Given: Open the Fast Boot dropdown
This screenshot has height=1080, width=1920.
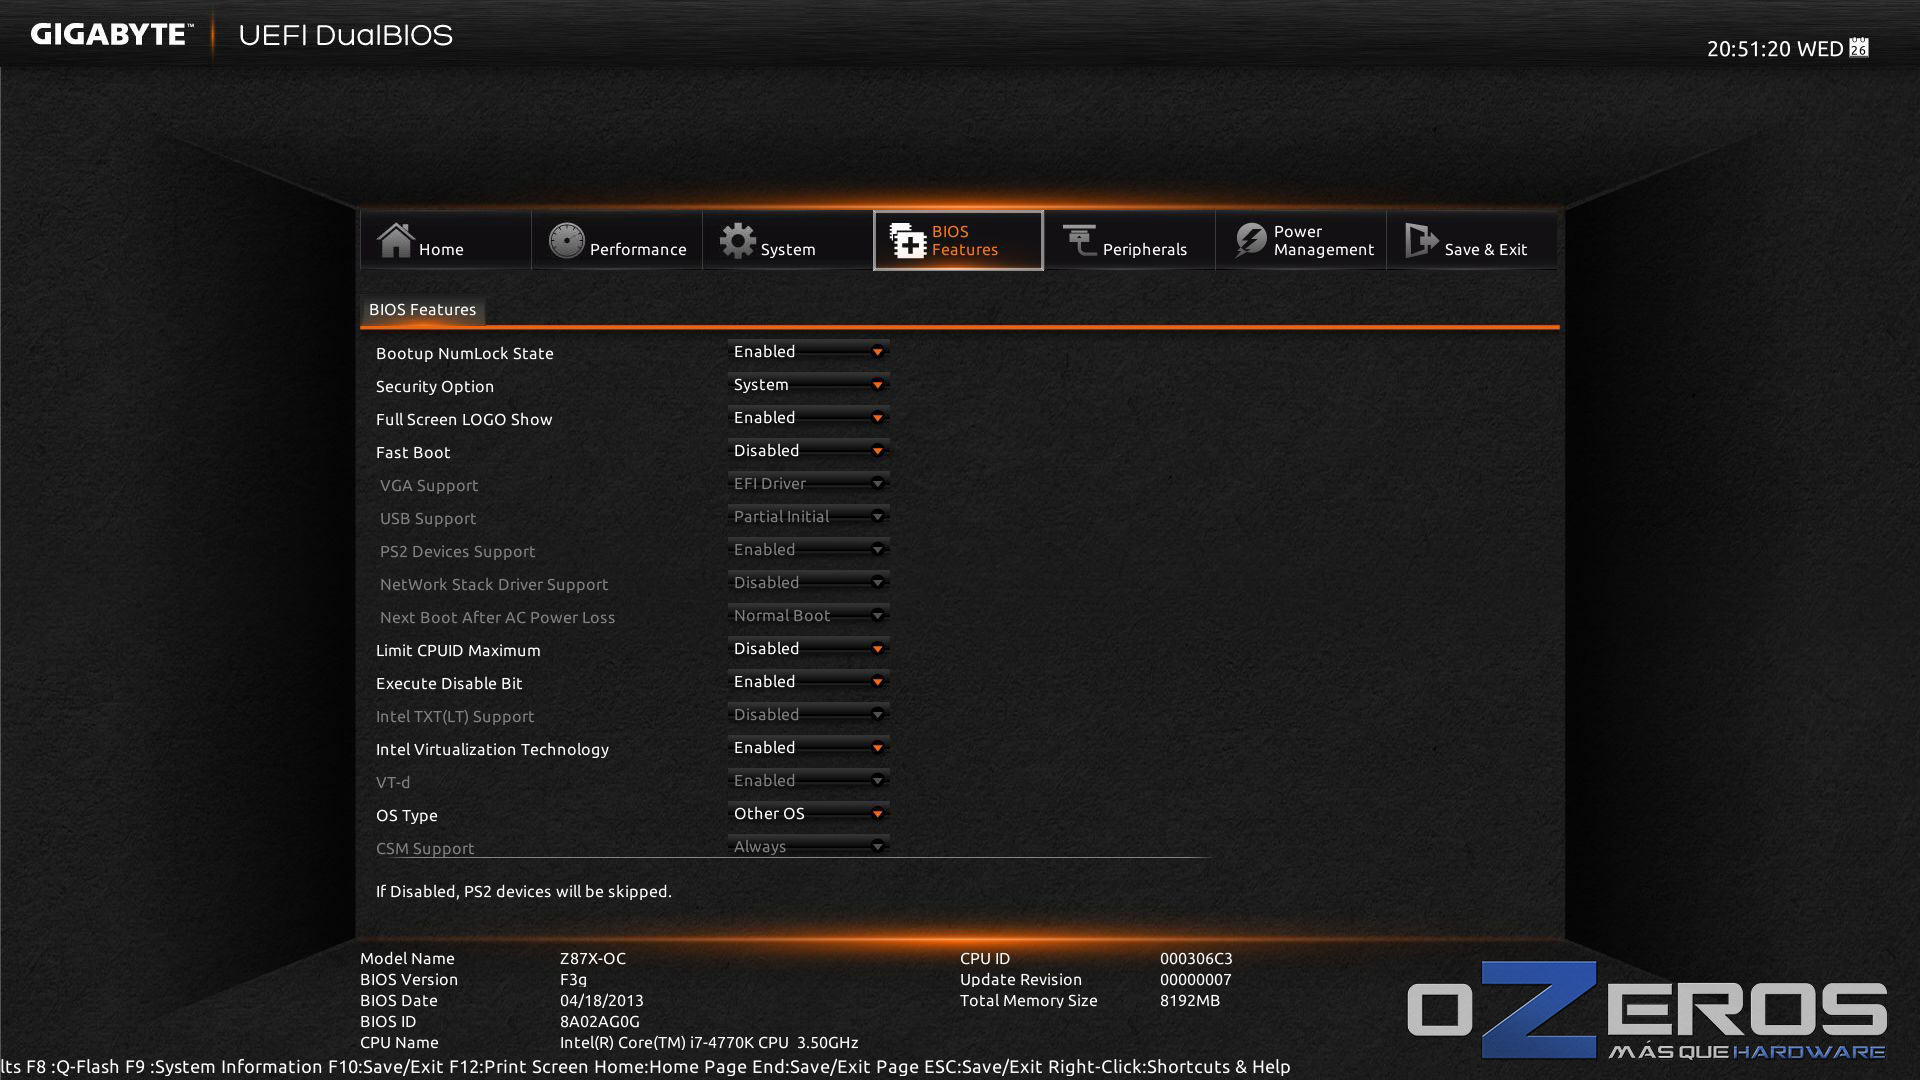Looking at the screenshot, I should click(808, 451).
